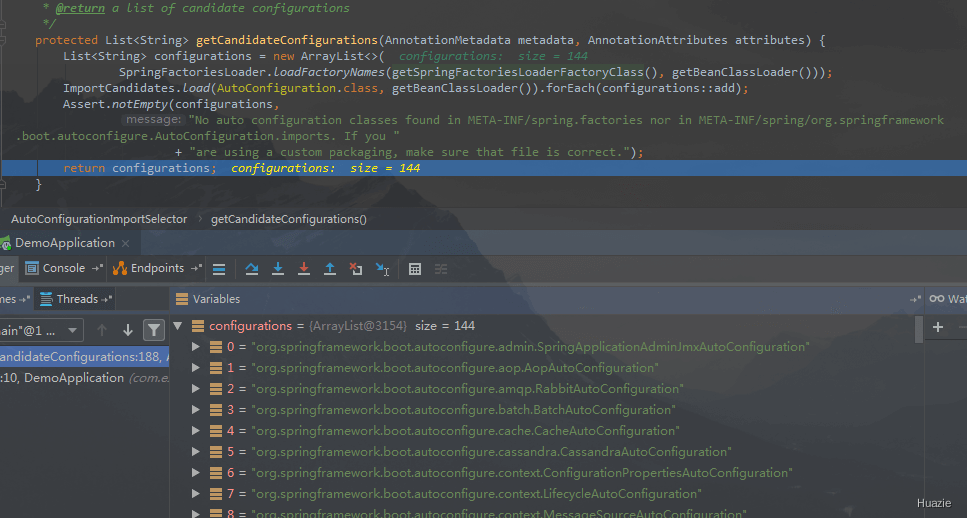Select the CassandraAutoConfiguration string value

pos(492,451)
